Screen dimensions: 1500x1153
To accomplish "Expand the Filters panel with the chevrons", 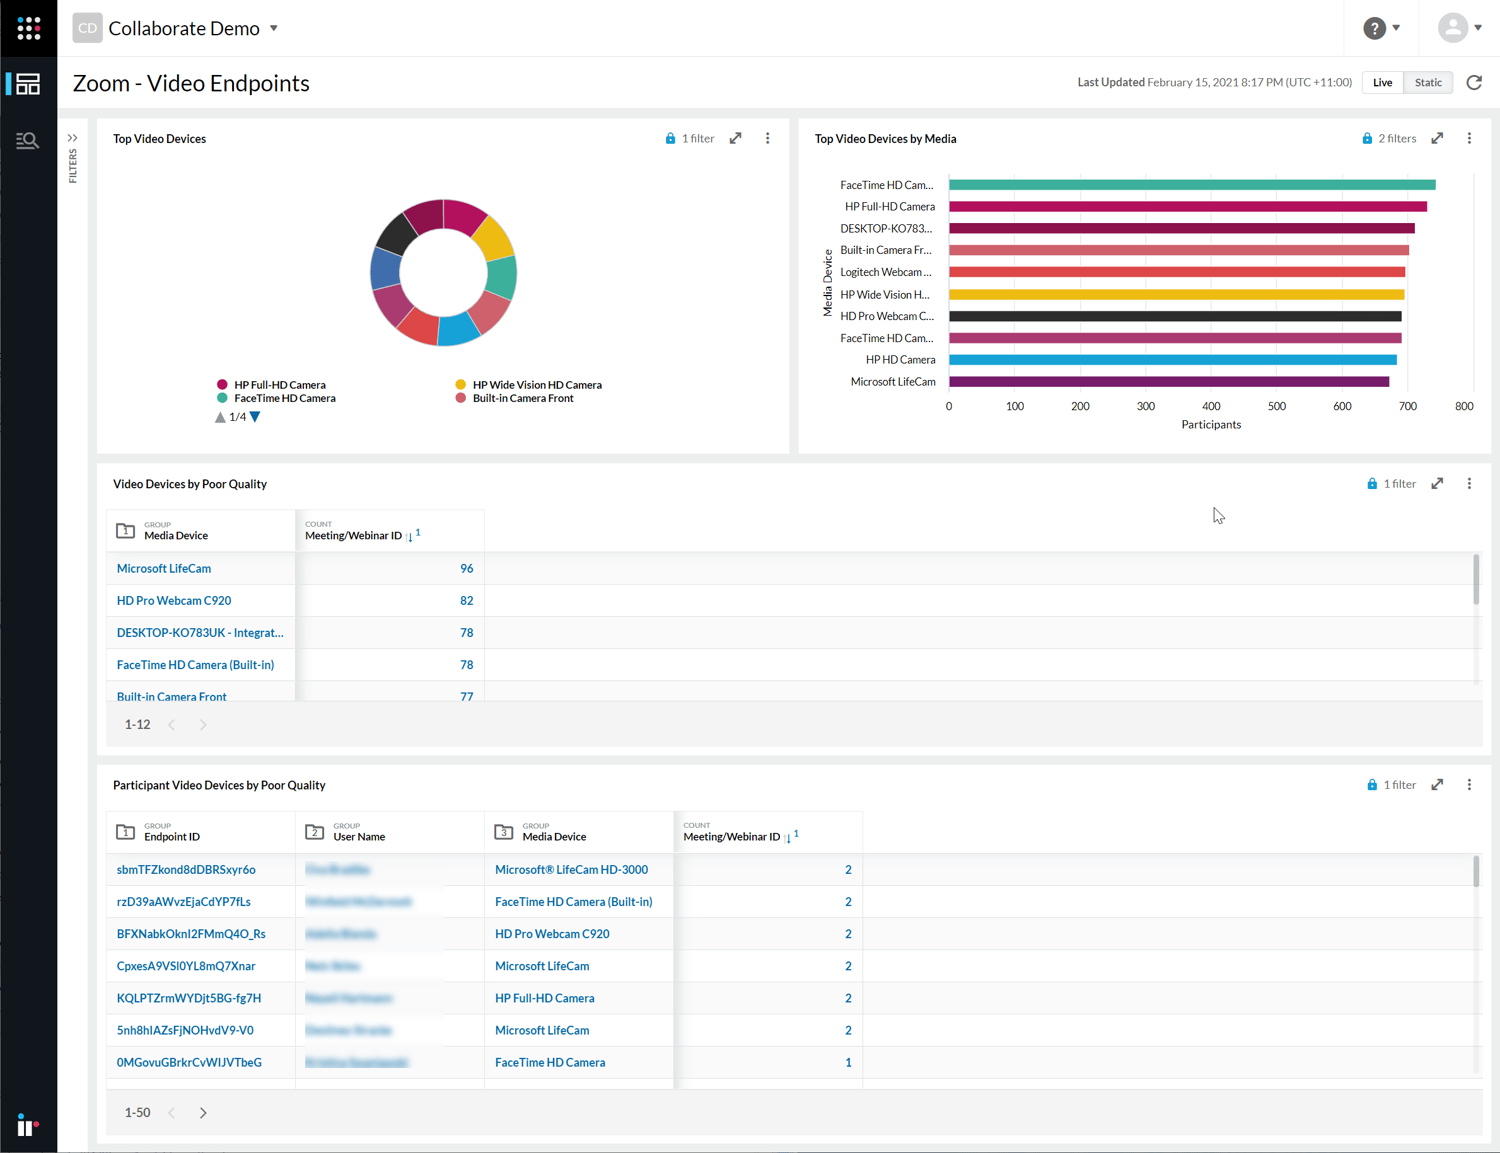I will coord(72,137).
